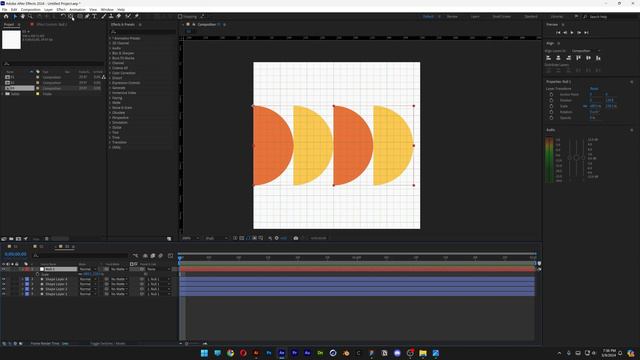Select the Eraser tool

click(x=119, y=16)
